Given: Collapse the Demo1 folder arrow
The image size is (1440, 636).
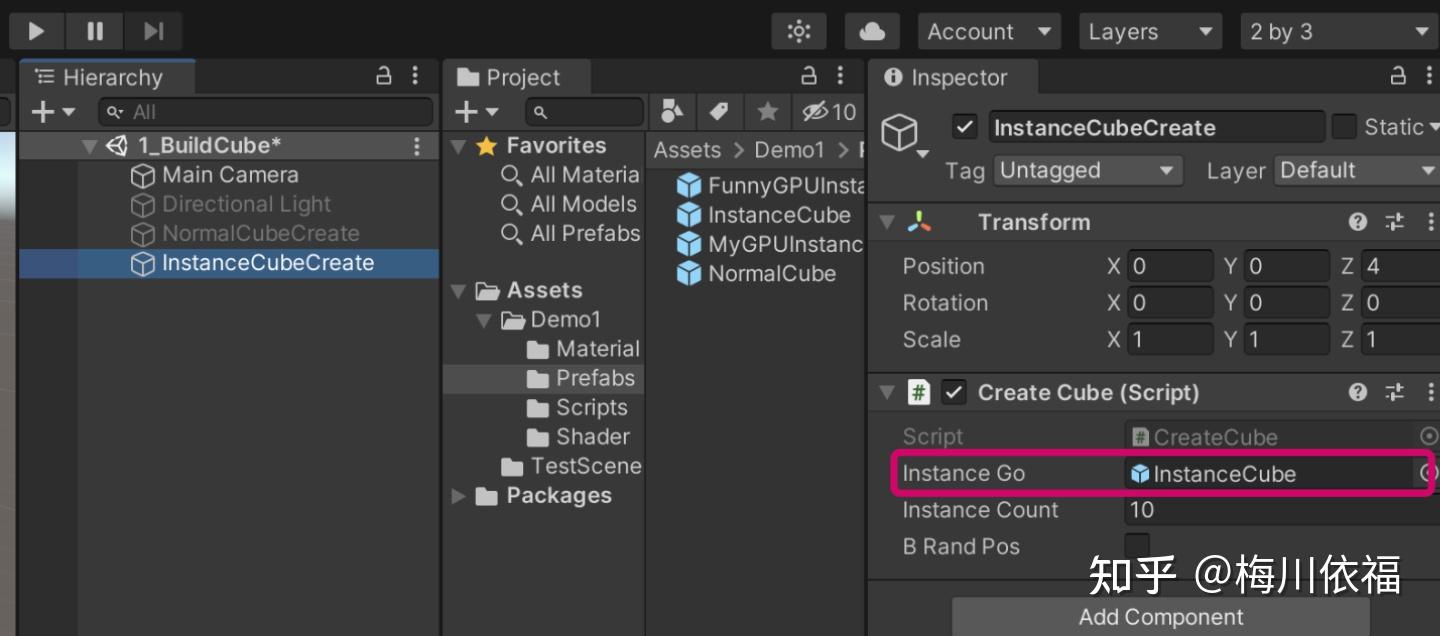Looking at the screenshot, I should [484, 320].
